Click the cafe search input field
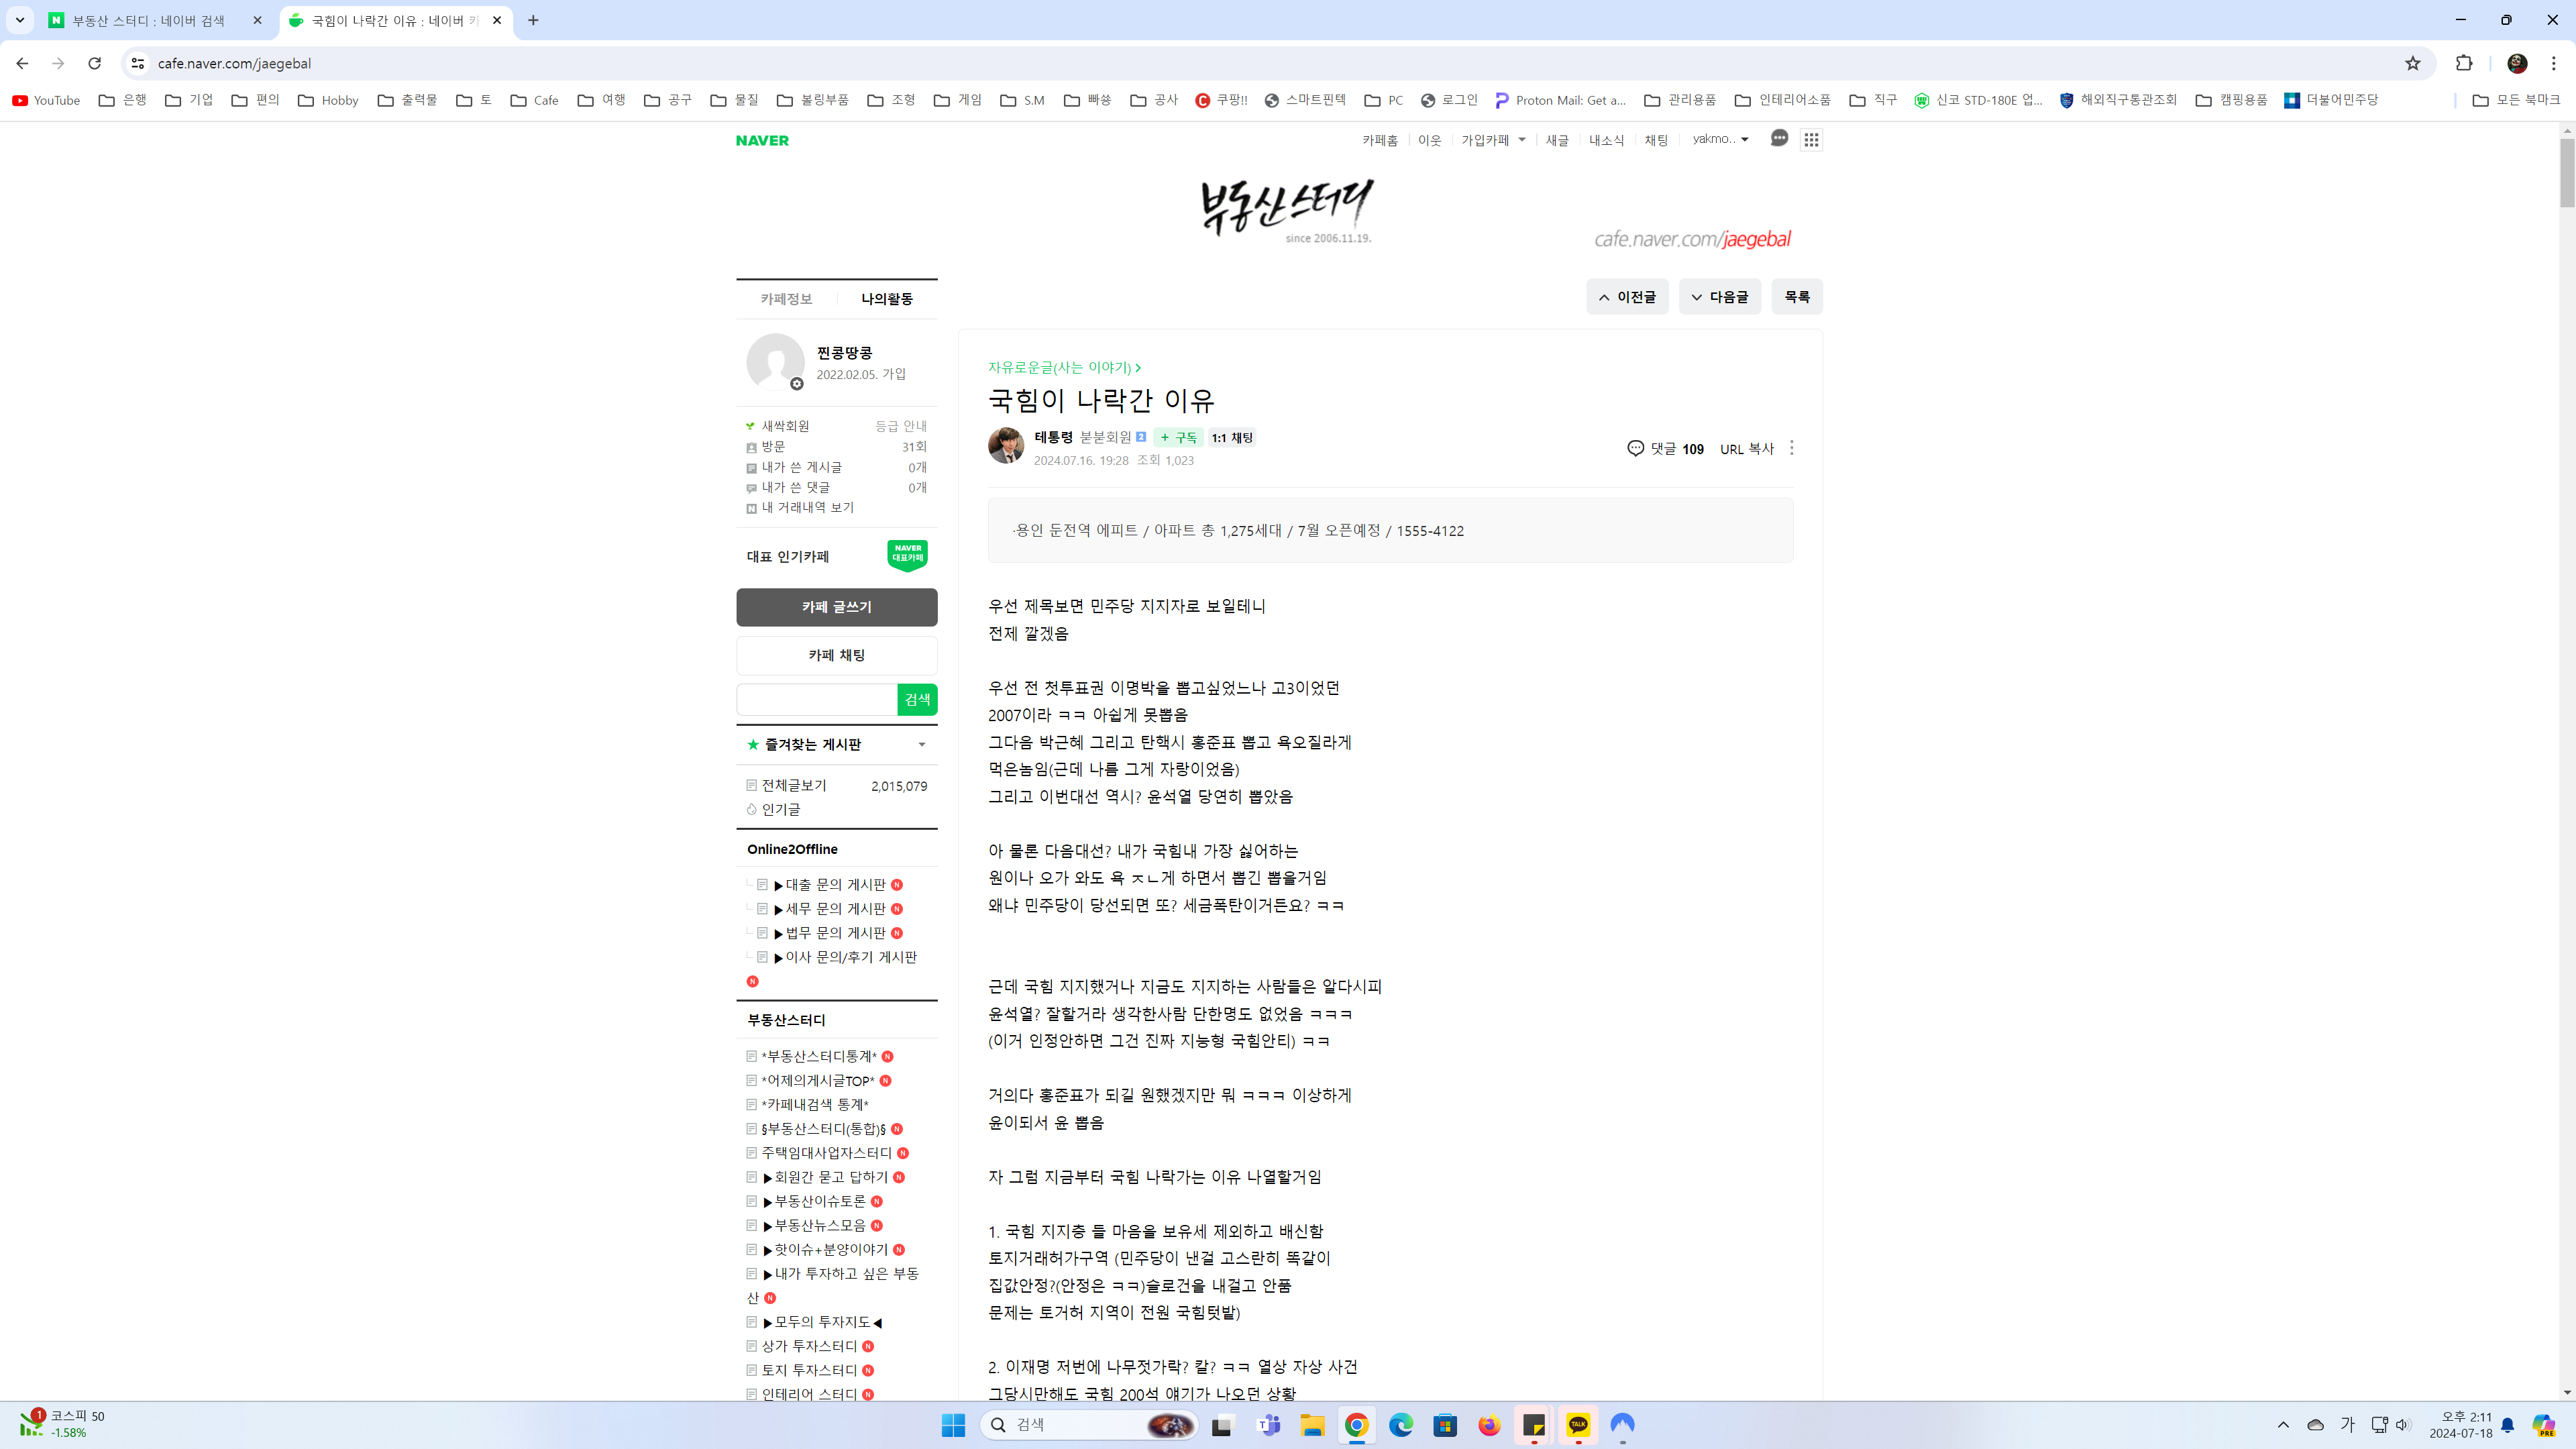Viewport: 2576px width, 1449px height. [x=817, y=699]
